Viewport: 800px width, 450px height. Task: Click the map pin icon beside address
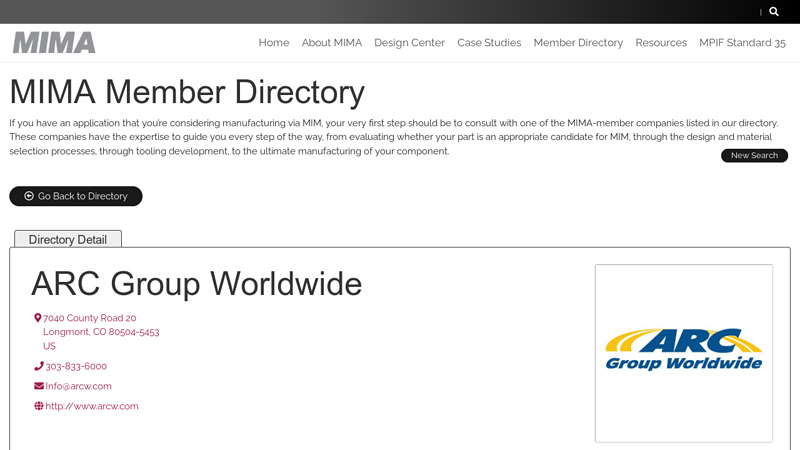pyautogui.click(x=37, y=318)
